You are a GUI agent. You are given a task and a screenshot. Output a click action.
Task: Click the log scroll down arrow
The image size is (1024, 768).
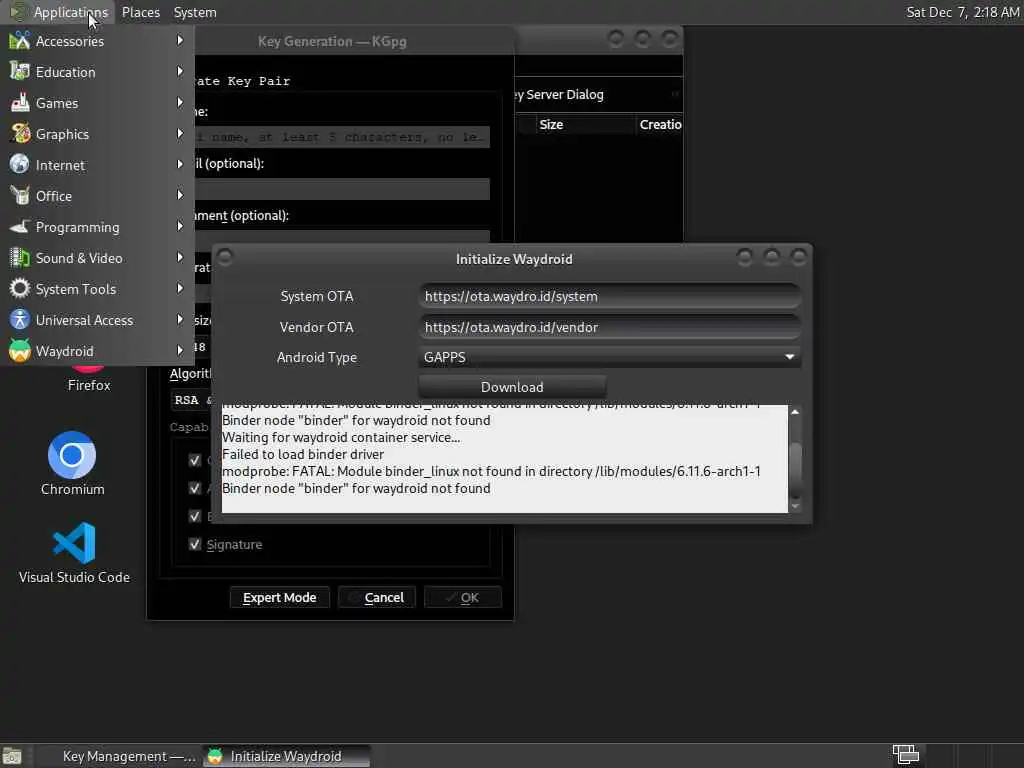795,506
